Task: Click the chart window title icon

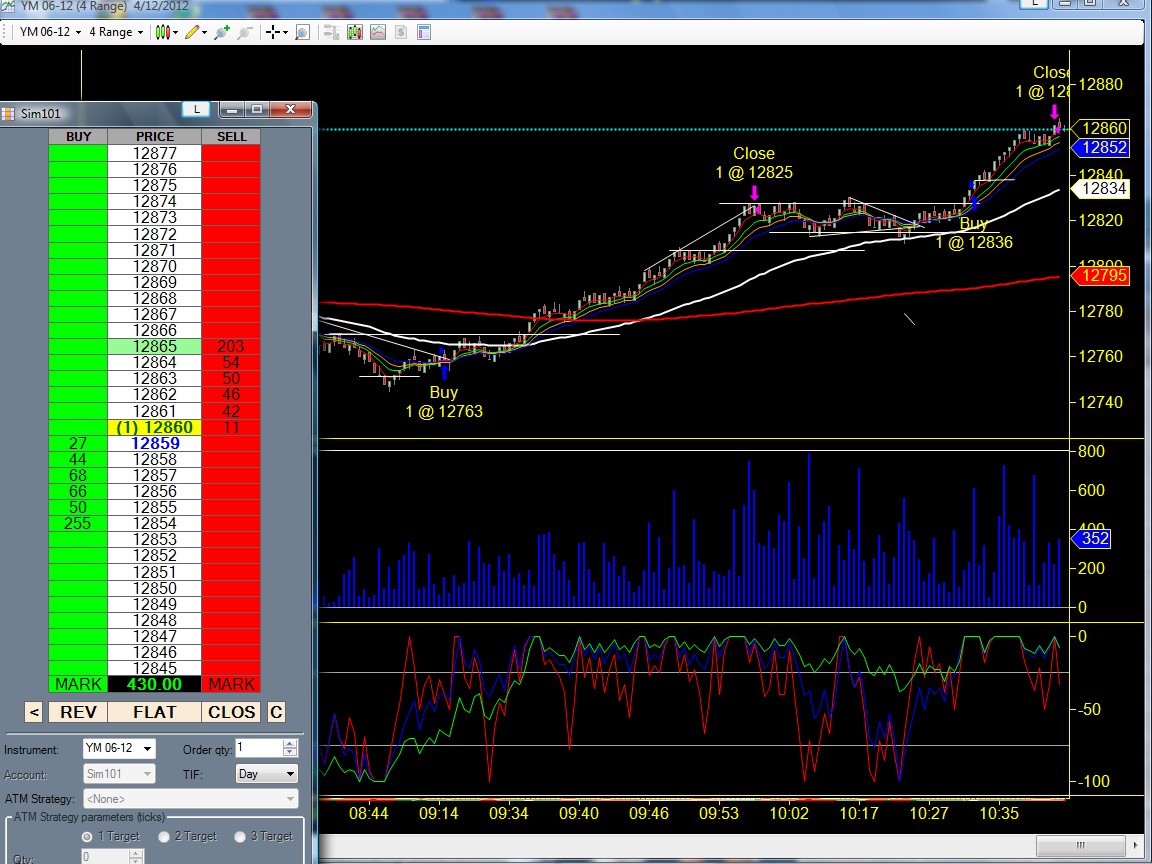Action: (7, 5)
